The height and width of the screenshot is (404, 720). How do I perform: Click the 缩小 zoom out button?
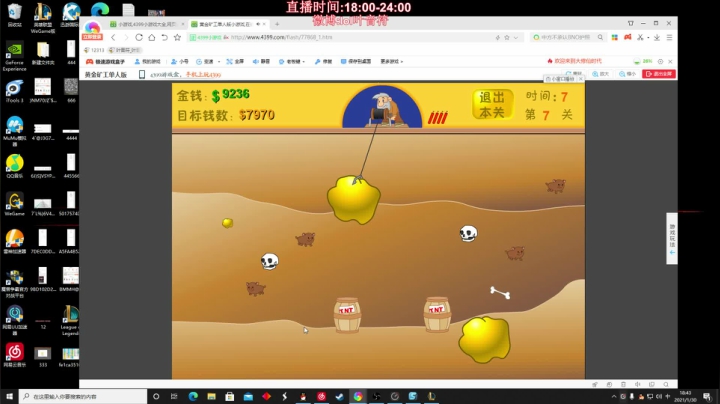click(627, 74)
